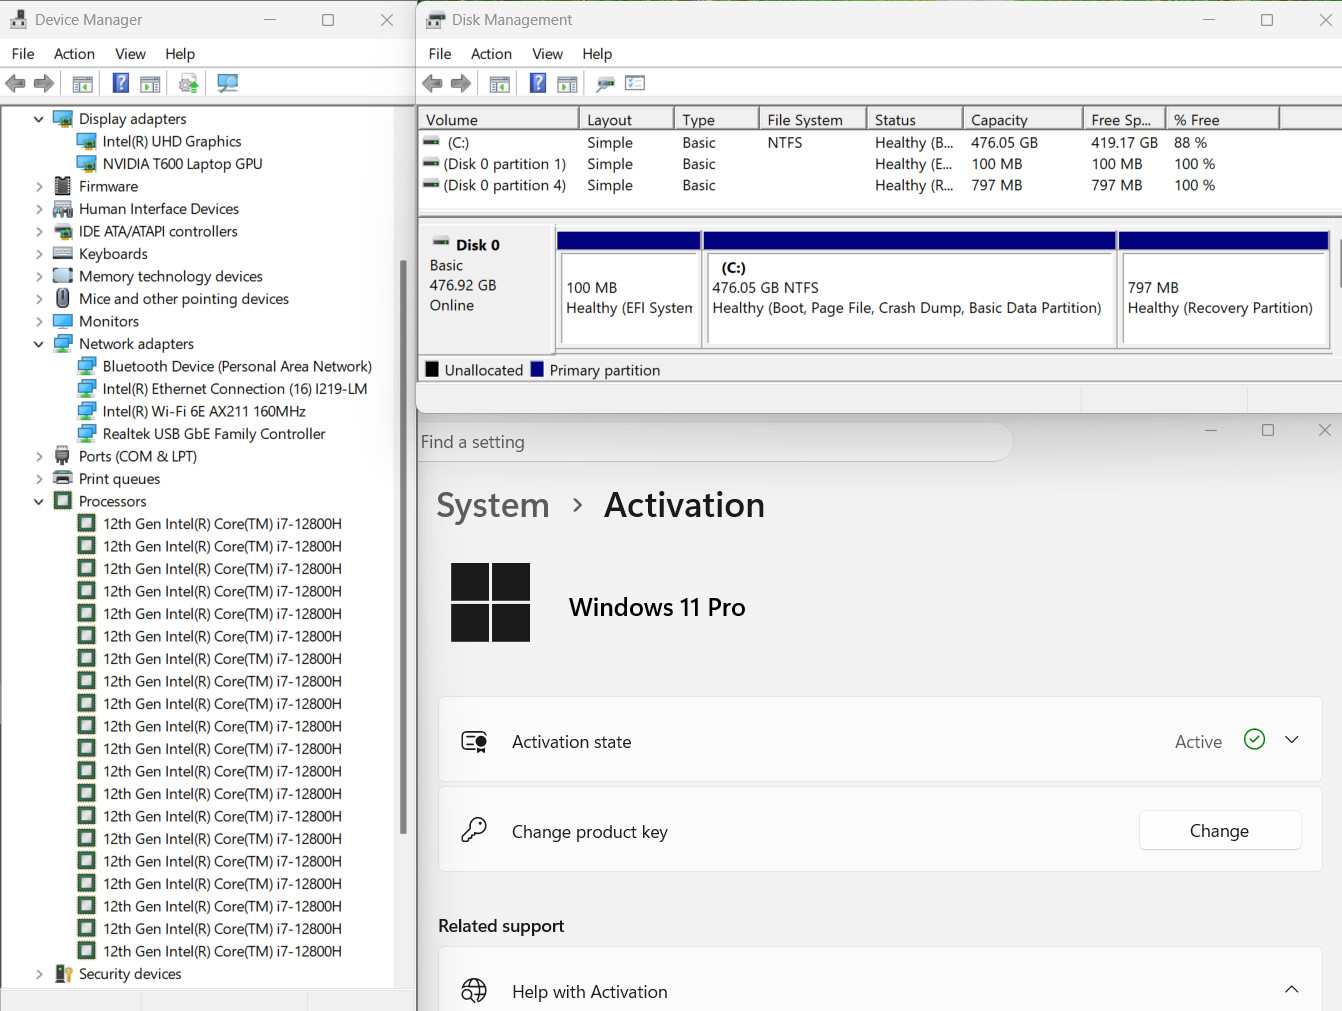Click Forward arrow in Device Manager toolbar
Viewport: 1342px width, 1011px height.
point(44,84)
